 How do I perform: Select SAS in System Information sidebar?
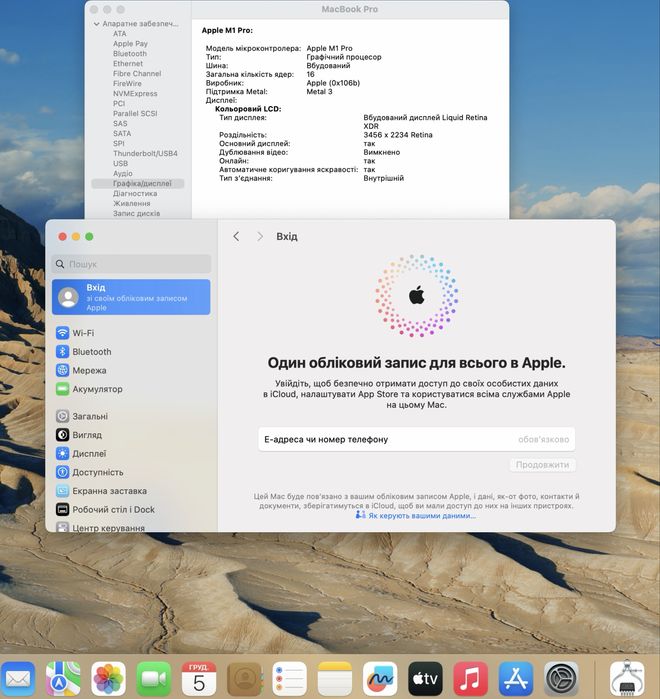pos(120,123)
